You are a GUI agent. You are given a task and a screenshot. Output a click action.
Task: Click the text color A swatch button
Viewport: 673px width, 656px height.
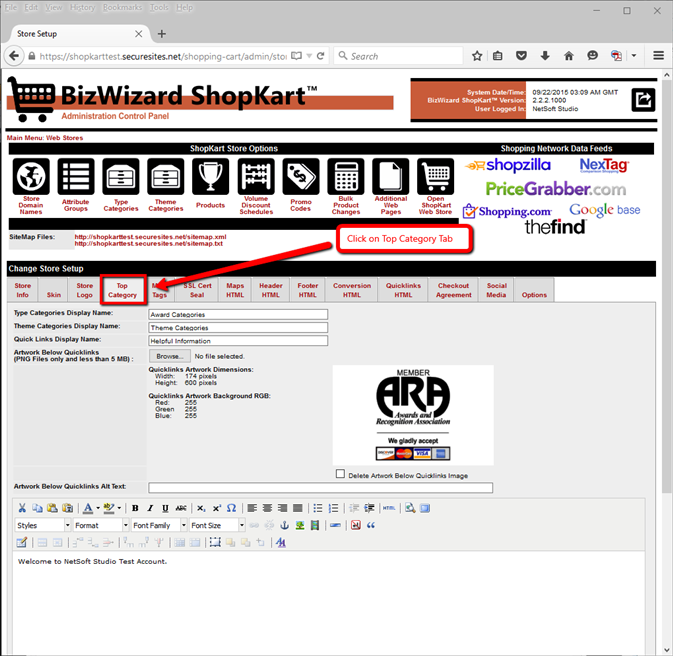[88, 508]
